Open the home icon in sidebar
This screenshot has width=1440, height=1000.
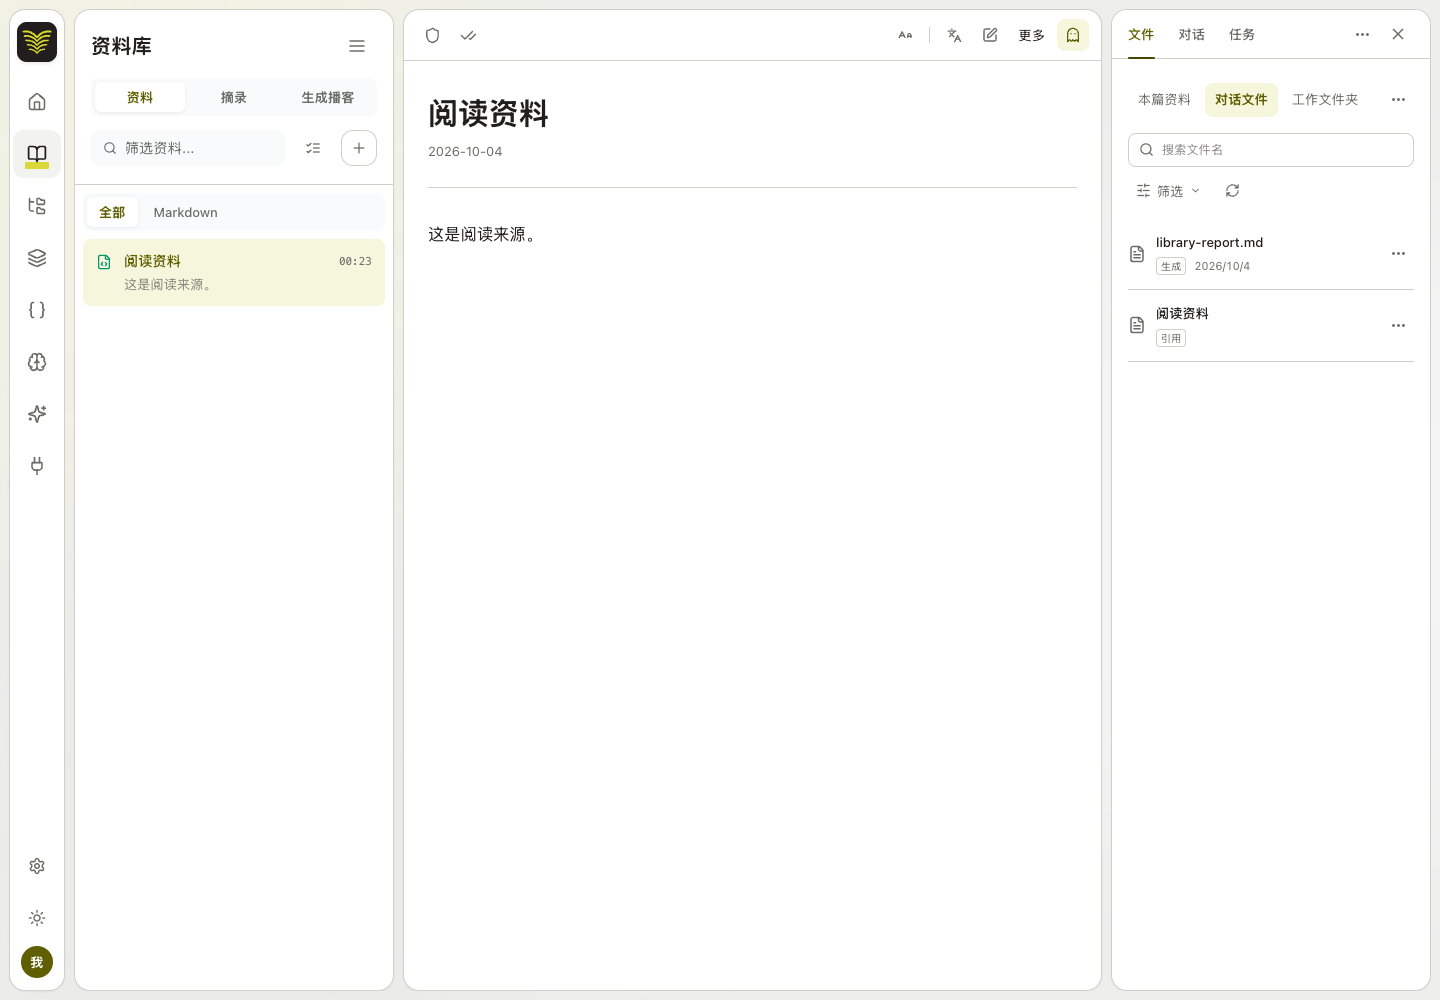[x=37, y=102]
